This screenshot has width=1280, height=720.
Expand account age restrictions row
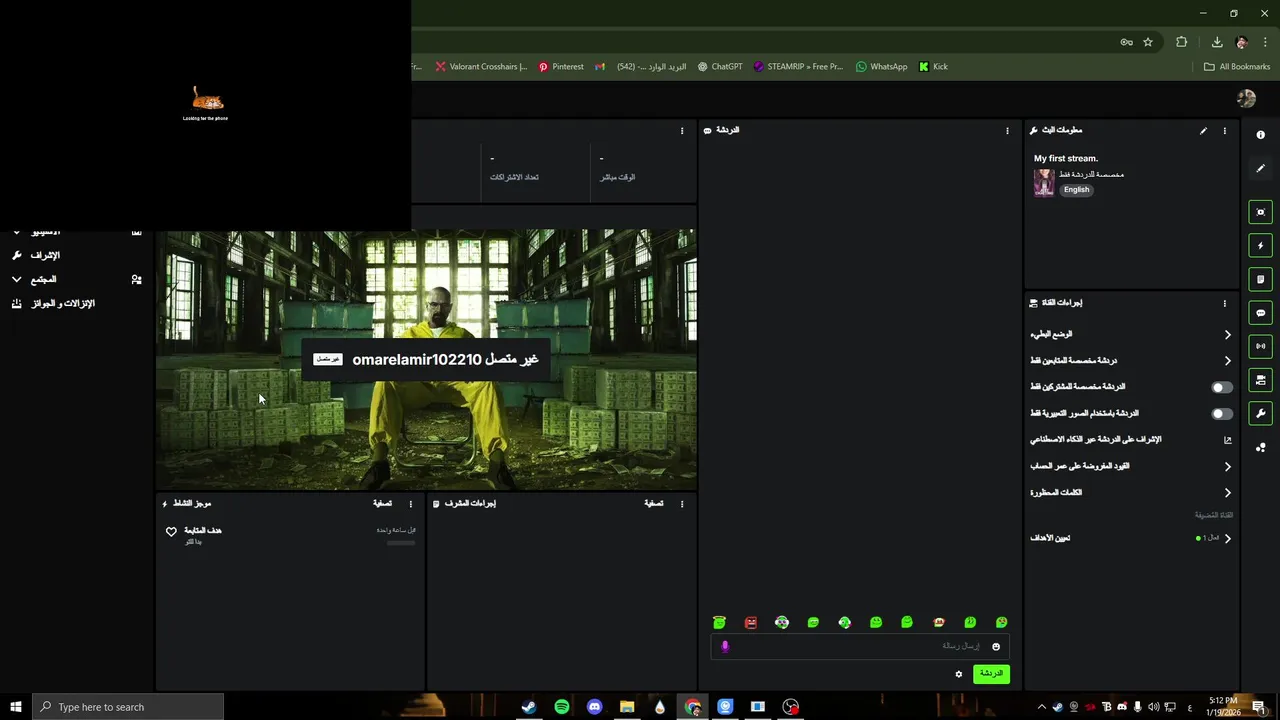(x=1131, y=466)
